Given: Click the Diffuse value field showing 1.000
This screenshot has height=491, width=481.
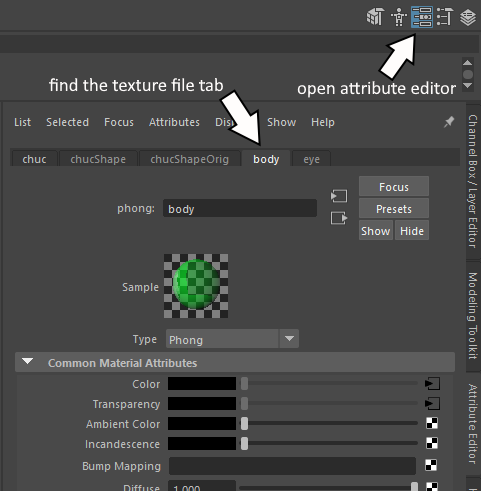Looking at the screenshot, I should coord(202,486).
